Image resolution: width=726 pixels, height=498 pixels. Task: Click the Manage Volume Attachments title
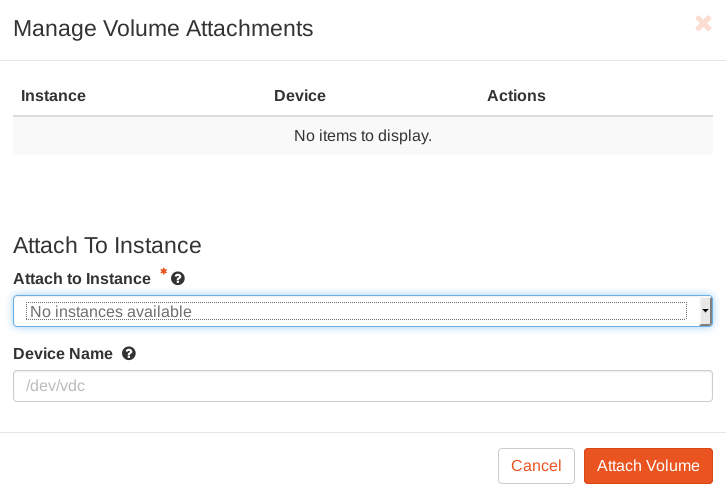[163, 28]
